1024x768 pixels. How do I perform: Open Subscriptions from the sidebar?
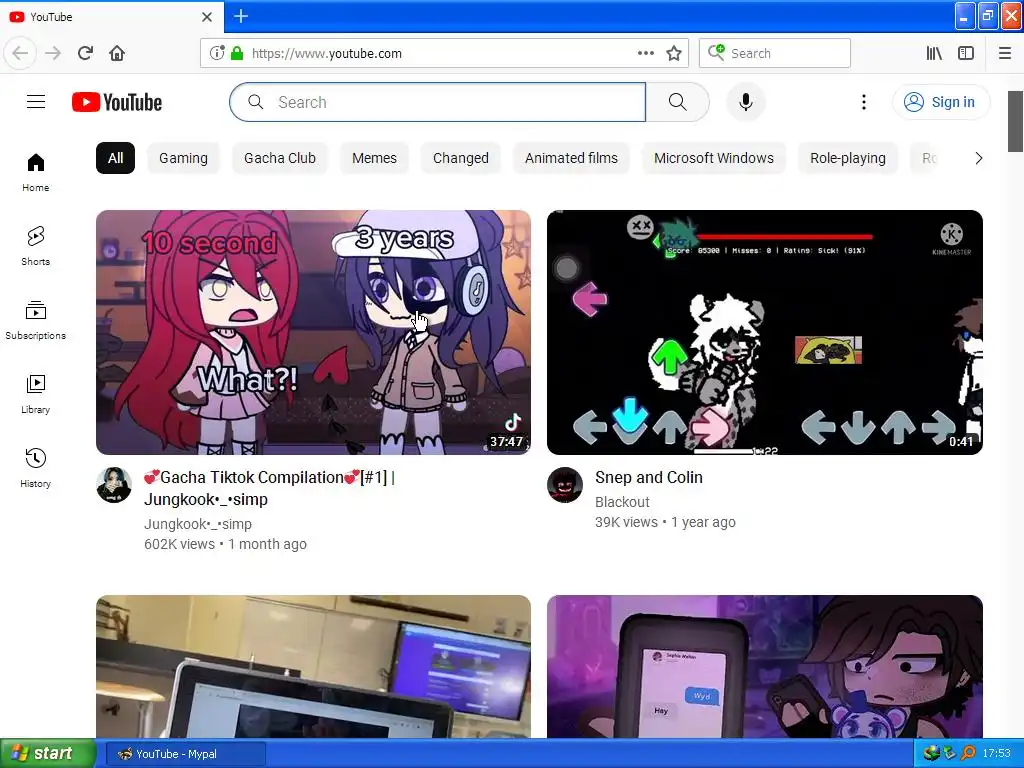click(x=35, y=320)
